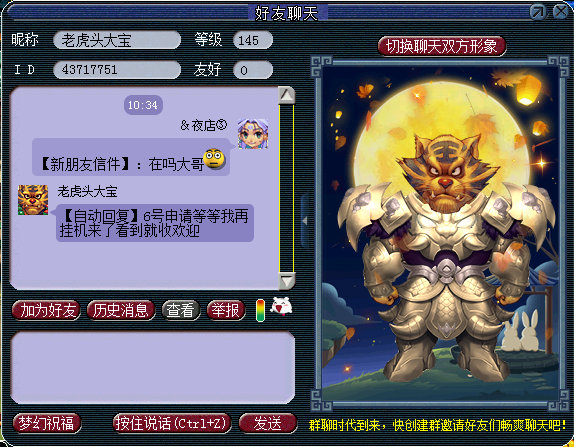574x447 pixels.
Task: Click 加为好友 to add friend
Action: [x=46, y=310]
